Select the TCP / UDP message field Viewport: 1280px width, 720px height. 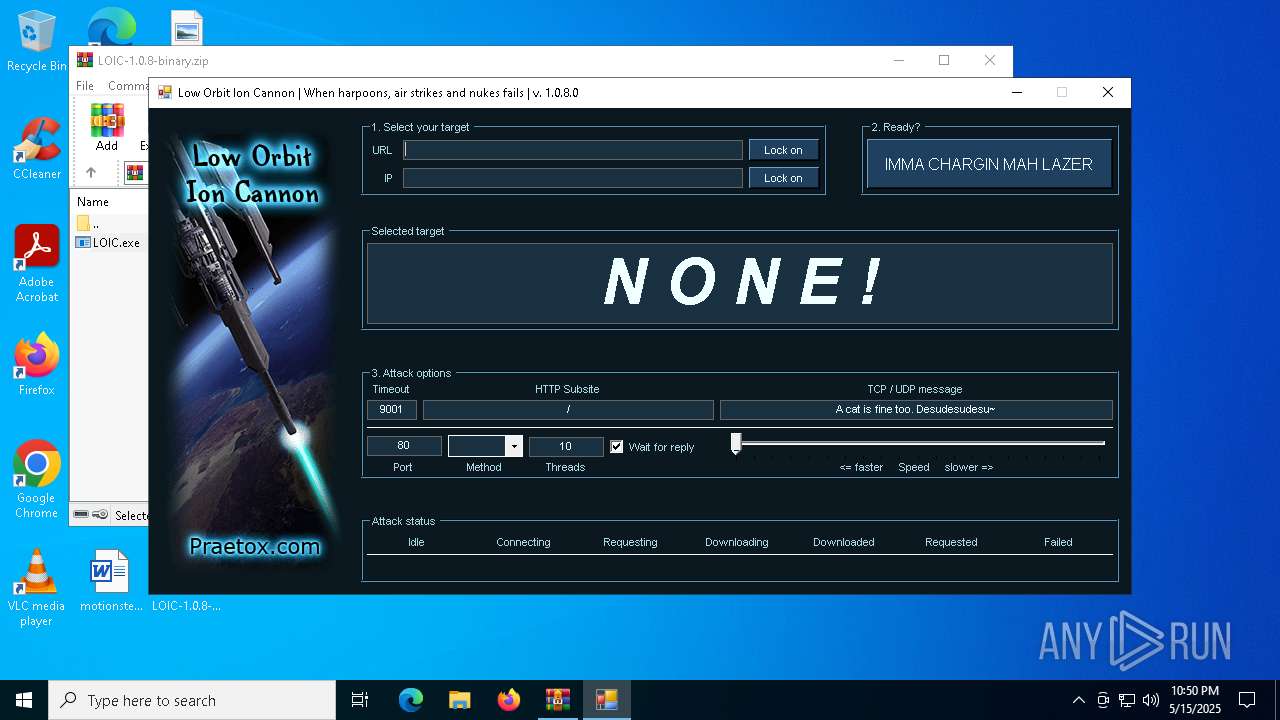click(x=916, y=409)
